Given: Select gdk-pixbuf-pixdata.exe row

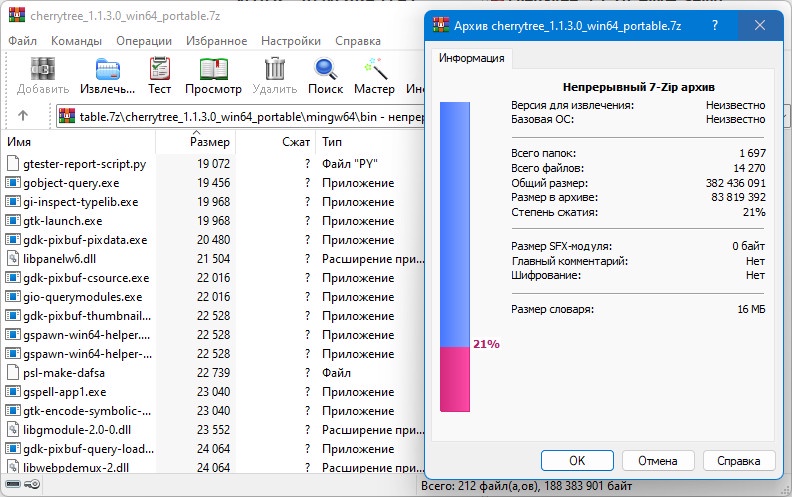Looking at the screenshot, I should click(x=213, y=240).
